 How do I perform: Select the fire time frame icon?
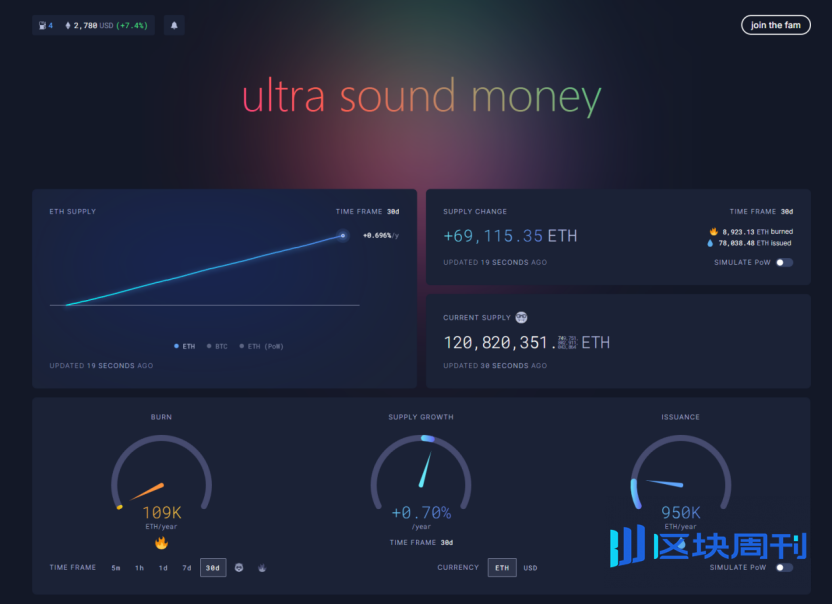[x=262, y=567]
